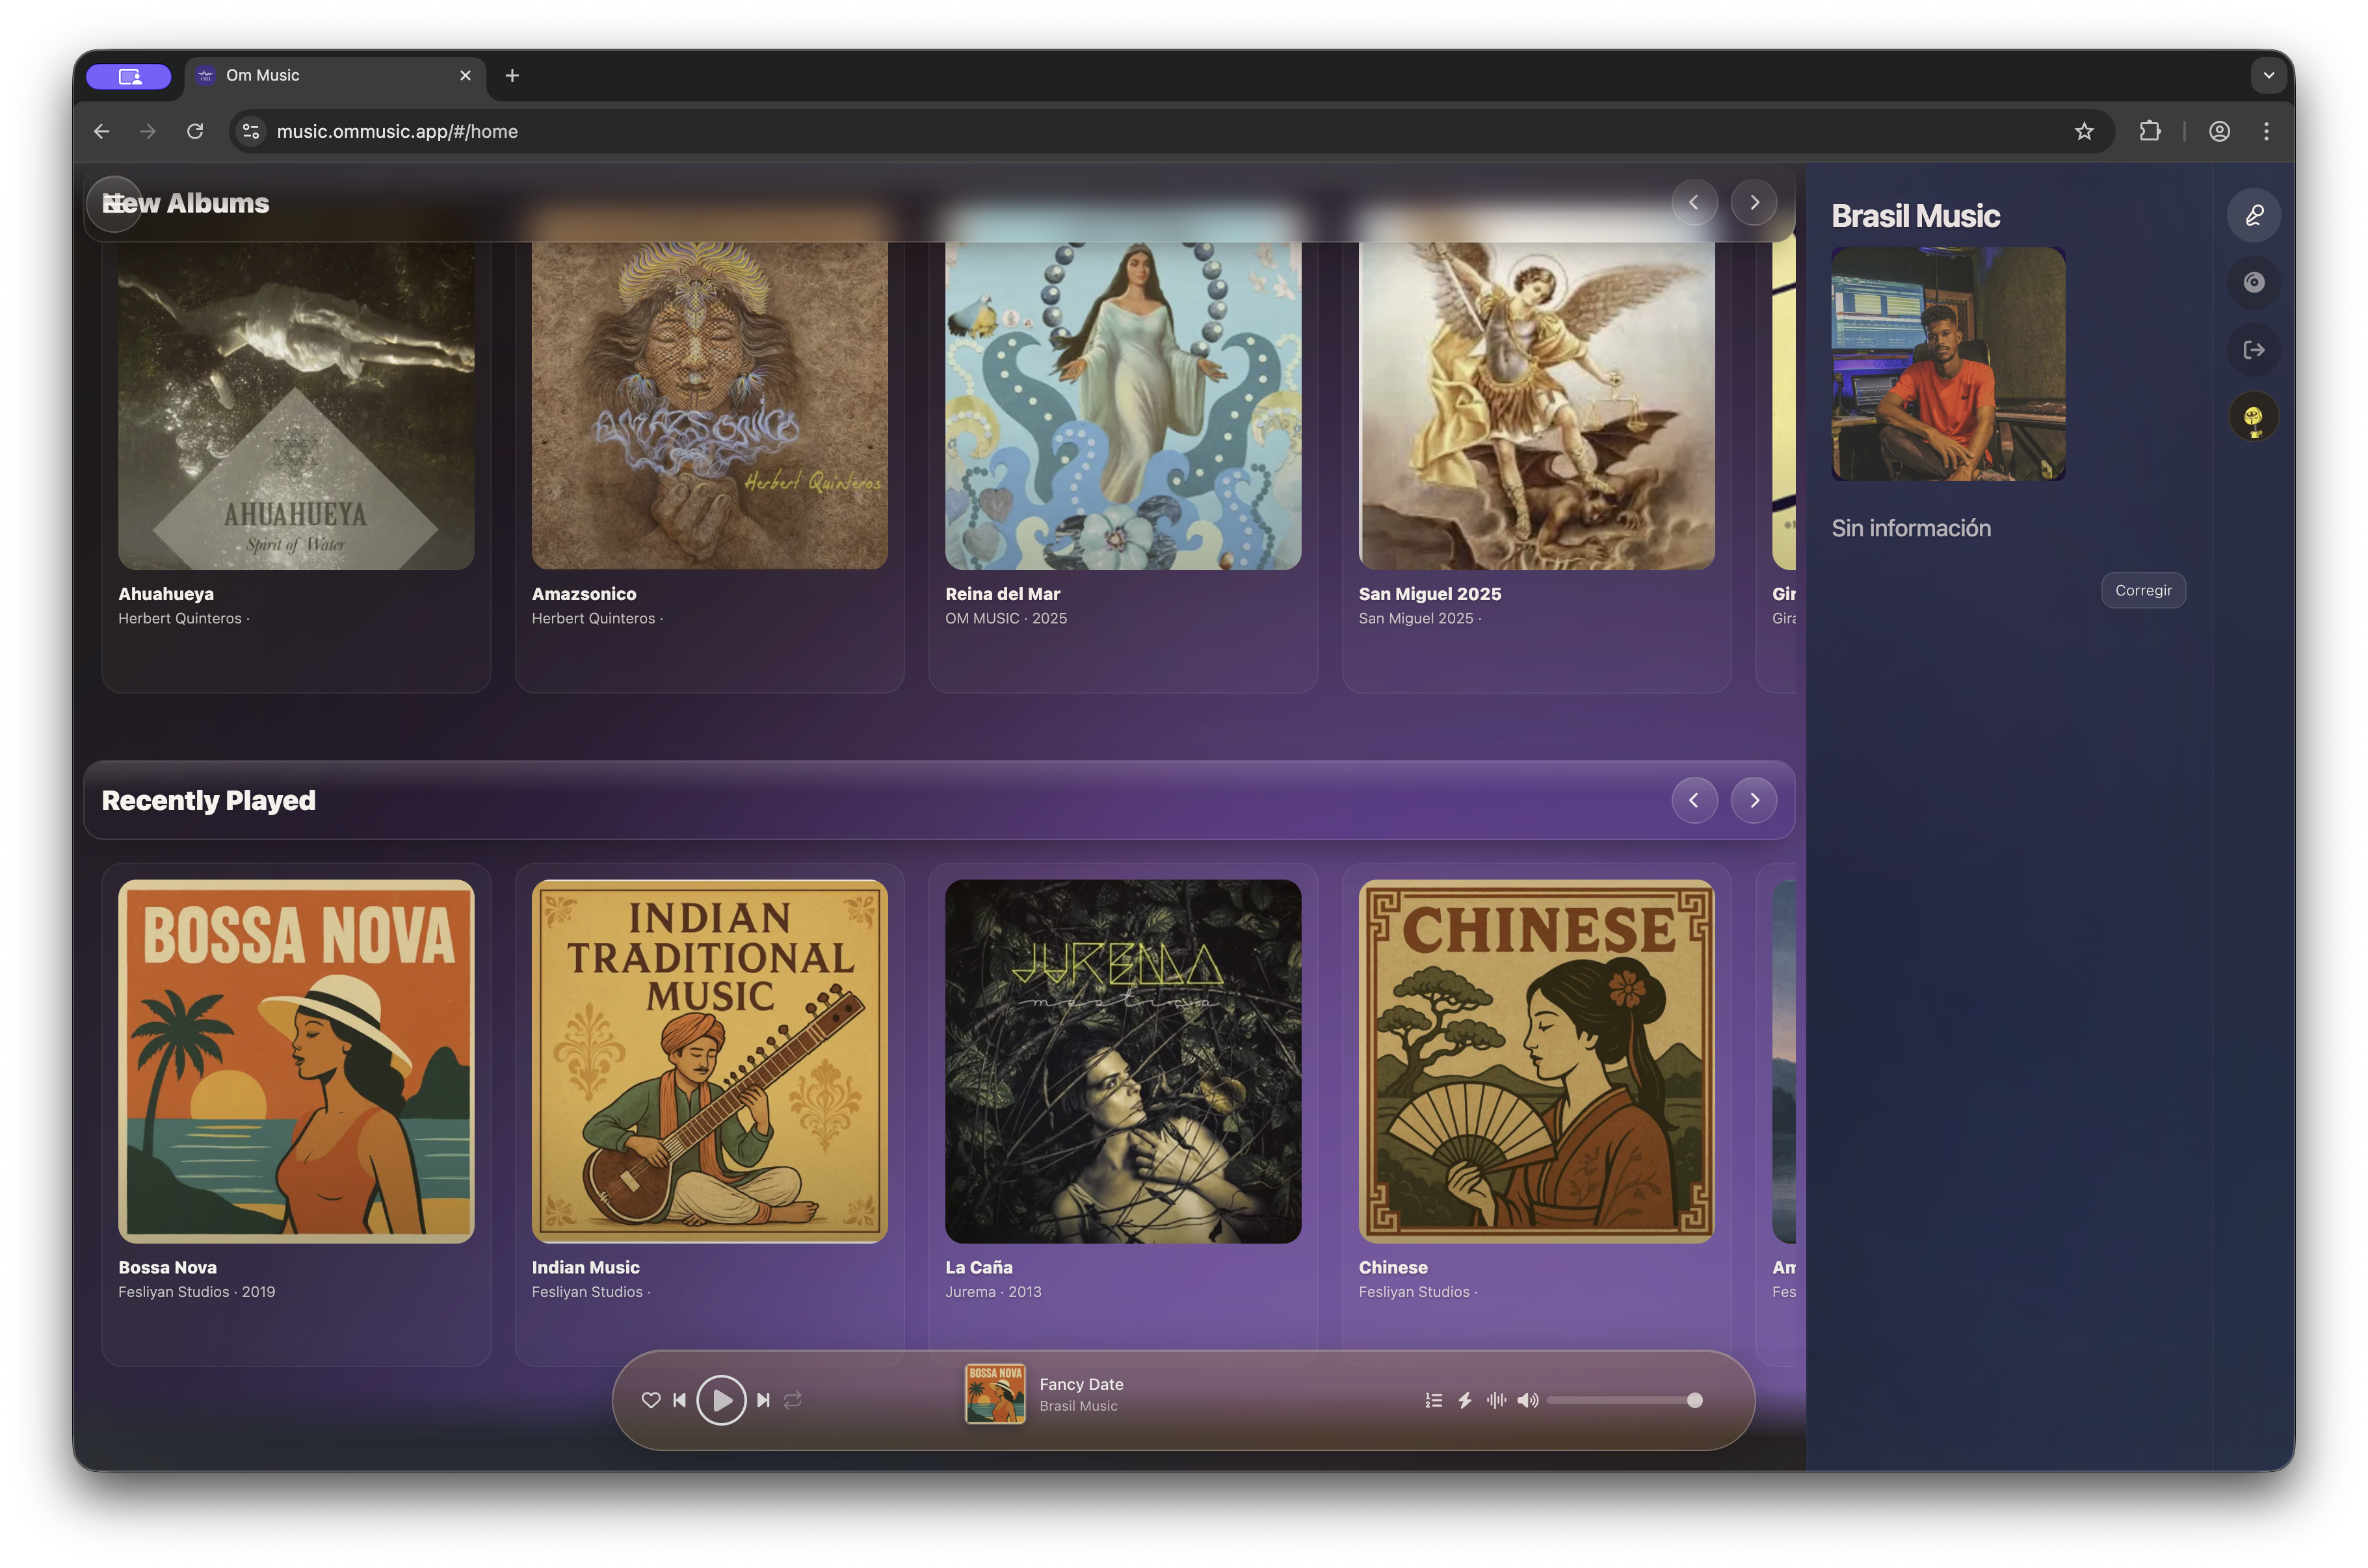This screenshot has height=1568, width=2368.
Task: Open the yellow robot user avatar
Action: (x=2253, y=417)
